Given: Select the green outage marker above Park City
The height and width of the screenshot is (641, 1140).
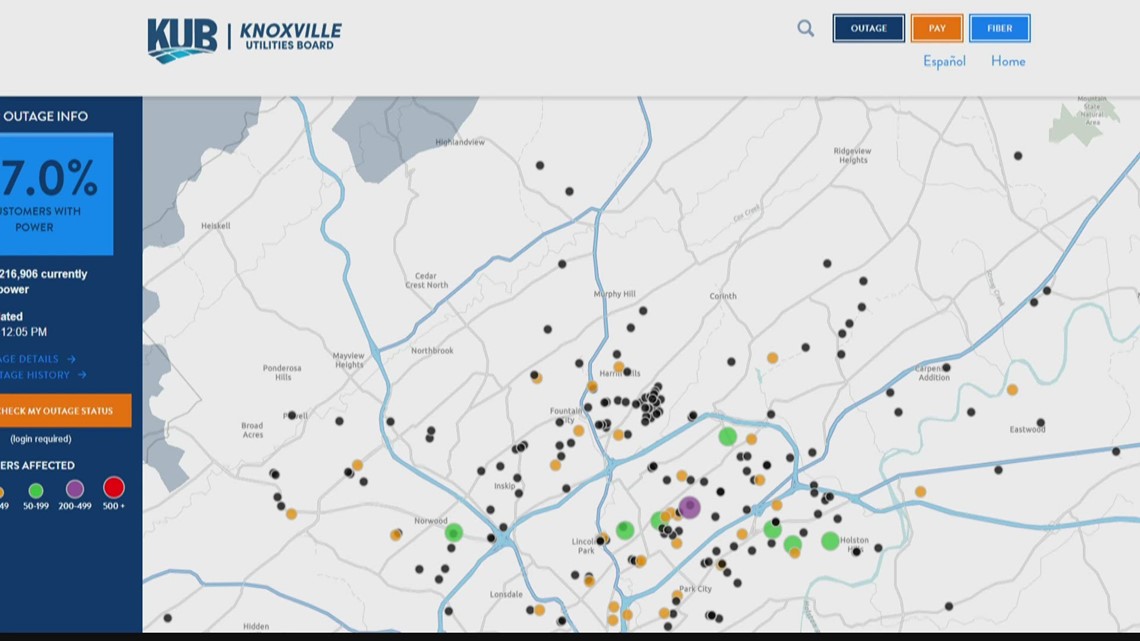Looking at the screenshot, I should [x=656, y=520].
